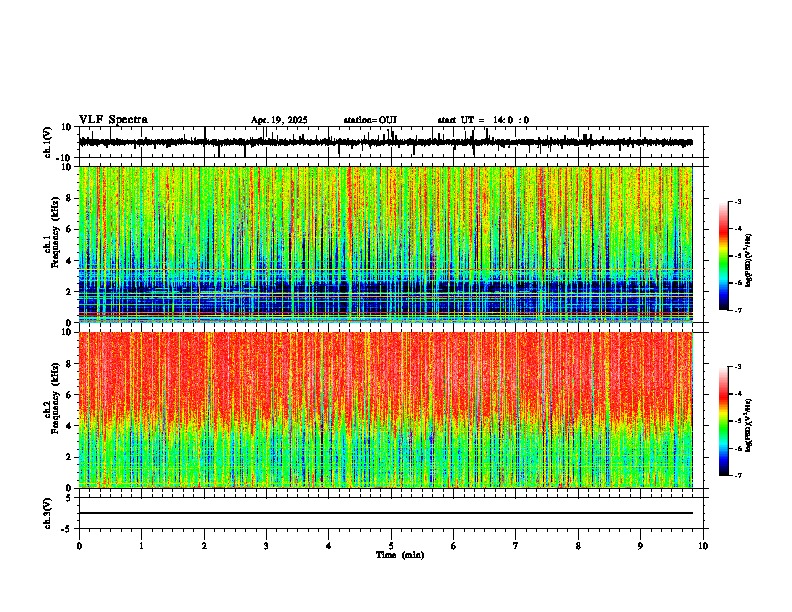
Task: Click the ch.1 color scale bar
Action: (724, 256)
